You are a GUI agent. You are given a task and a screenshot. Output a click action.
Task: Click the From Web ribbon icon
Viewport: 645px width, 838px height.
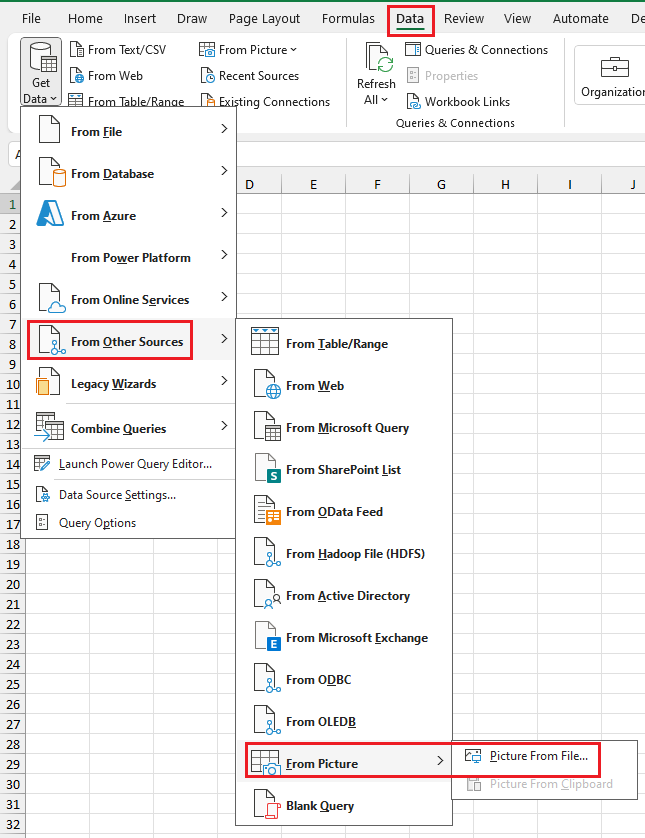[x=77, y=75]
